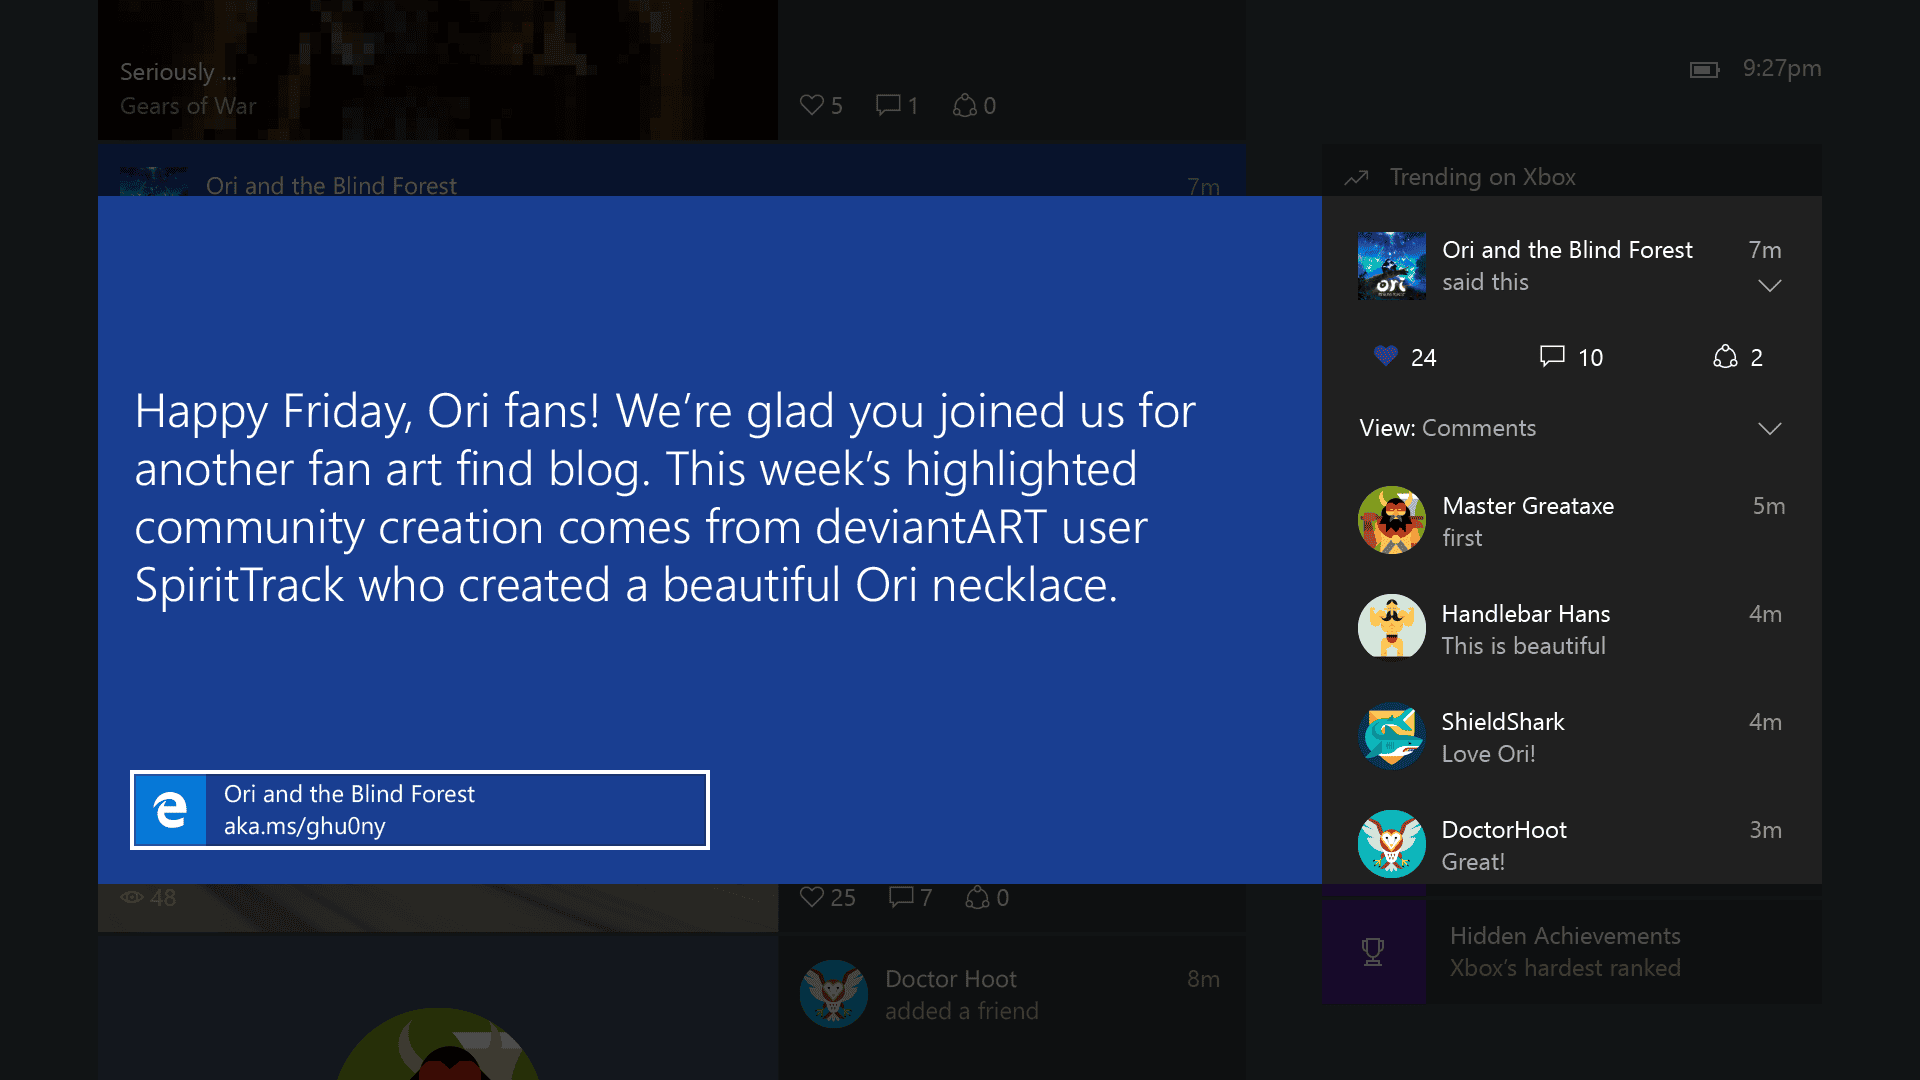
Task: Open Ori and the Blind Forest game thumbnail
Action: (1392, 266)
